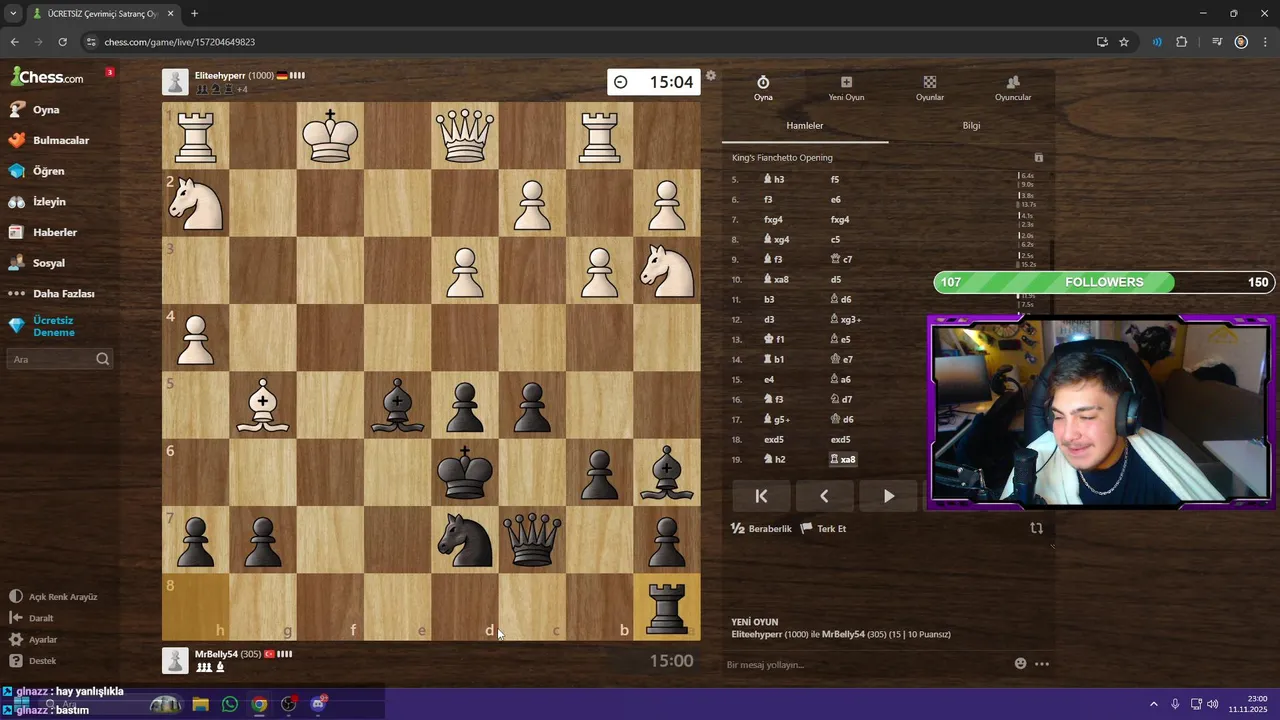The height and width of the screenshot is (720, 1280).
Task: Open board settings gear icon
Action: click(711, 76)
